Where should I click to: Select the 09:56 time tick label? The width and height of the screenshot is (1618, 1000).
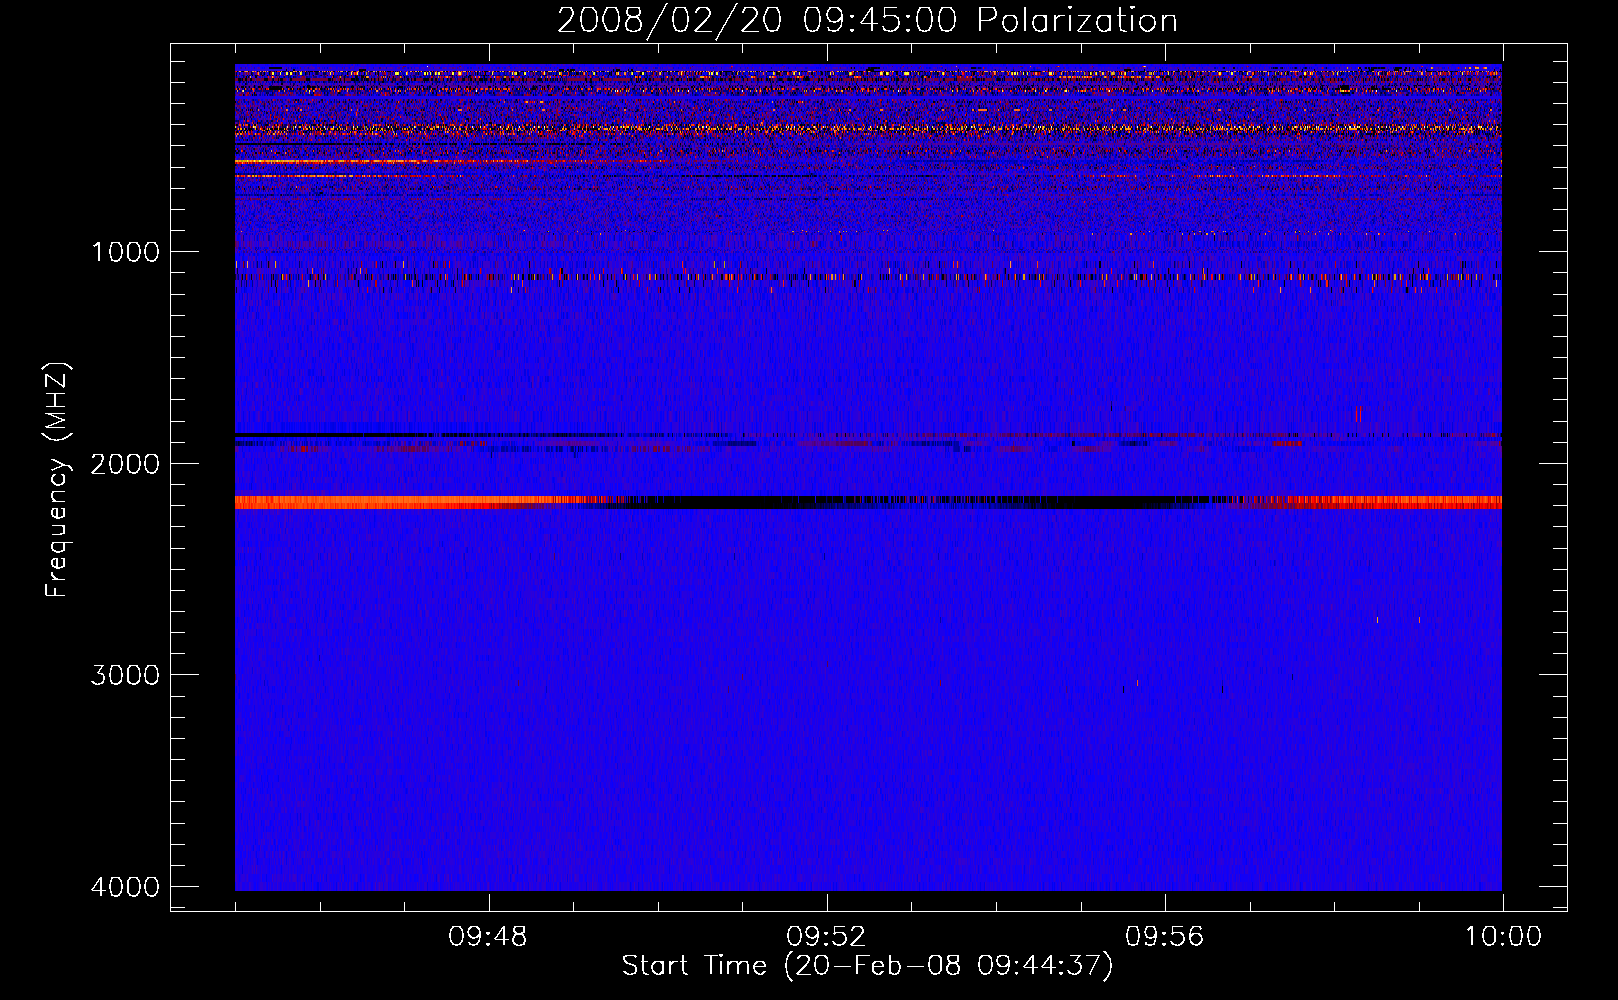(1164, 937)
